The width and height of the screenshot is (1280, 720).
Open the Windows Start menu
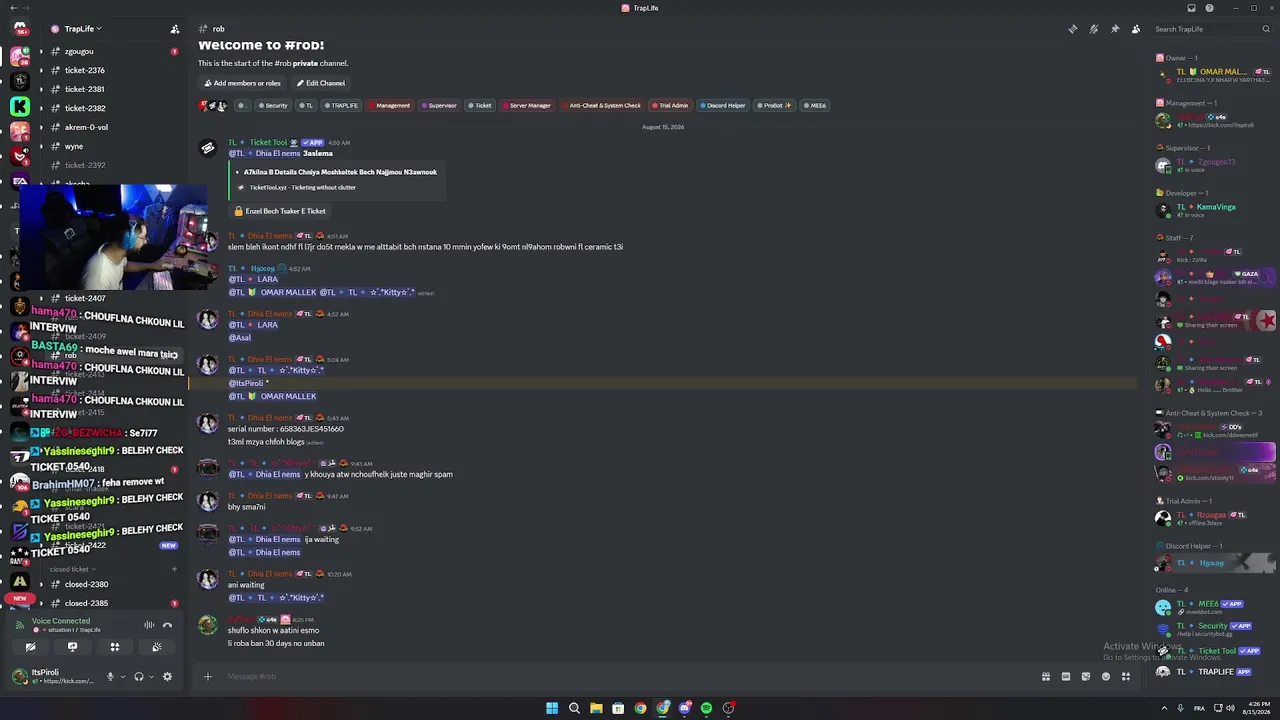[x=552, y=708]
